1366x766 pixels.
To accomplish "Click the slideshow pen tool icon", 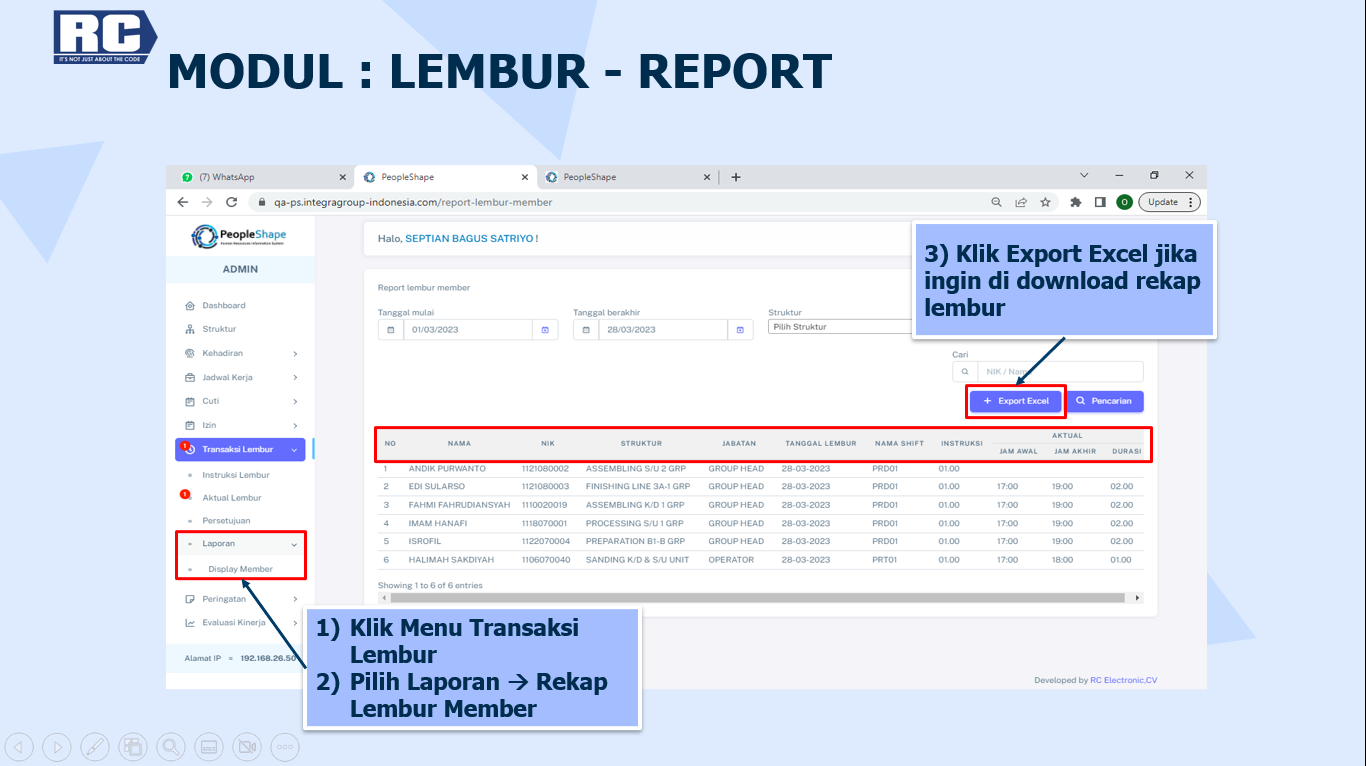I will click(x=94, y=746).
